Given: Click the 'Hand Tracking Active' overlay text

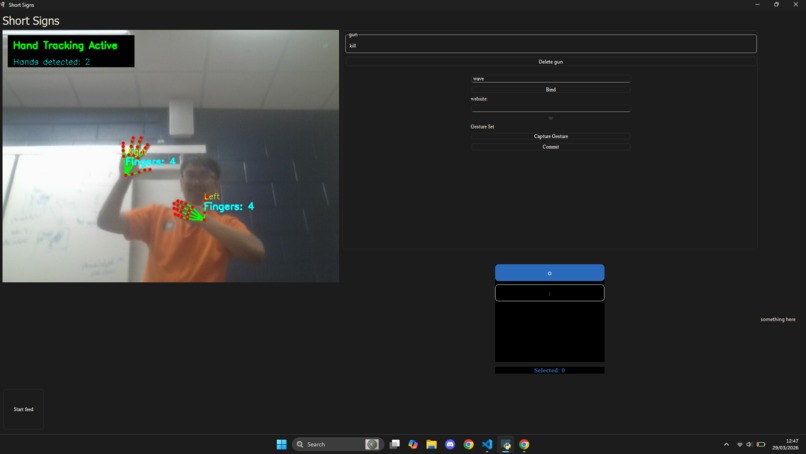Looking at the screenshot, I should click(x=65, y=46).
